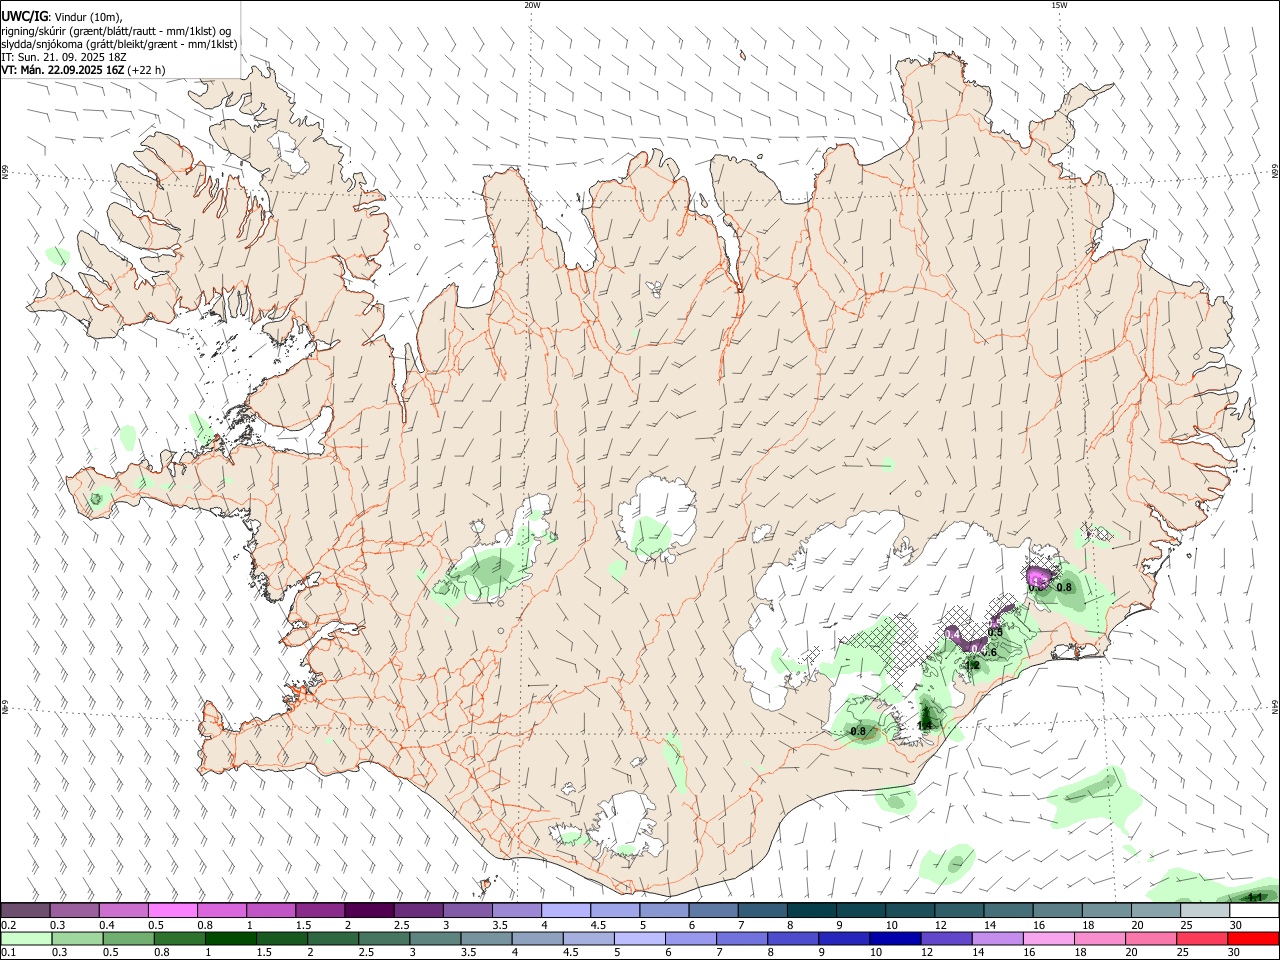Pick the light pink 16 rain-scale swatch
This screenshot has height=960, width=1280.
(x=1047, y=938)
